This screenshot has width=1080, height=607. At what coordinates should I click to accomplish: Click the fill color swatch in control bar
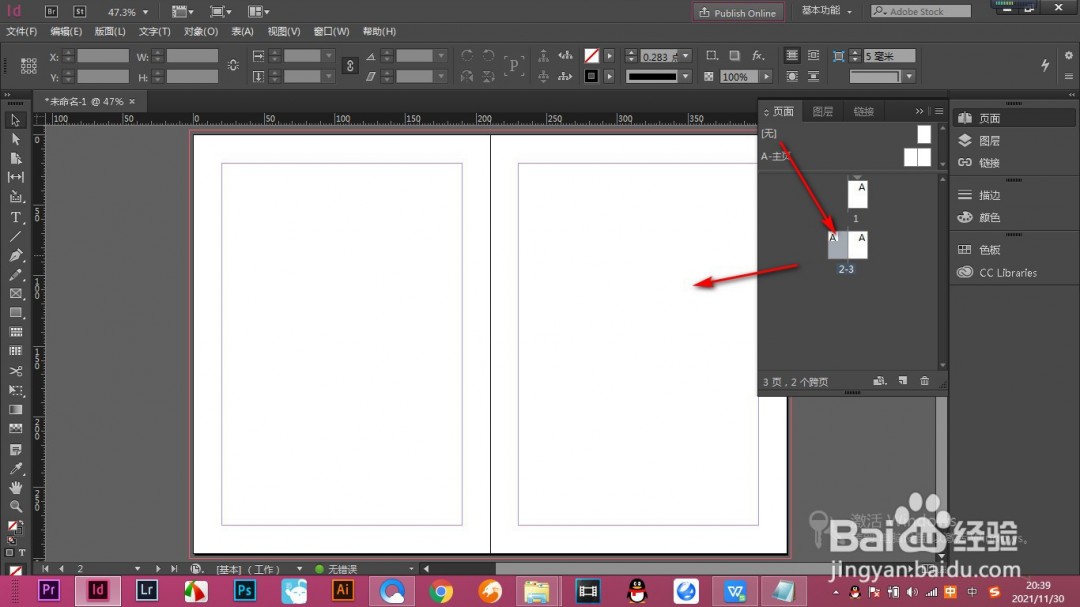(591, 56)
